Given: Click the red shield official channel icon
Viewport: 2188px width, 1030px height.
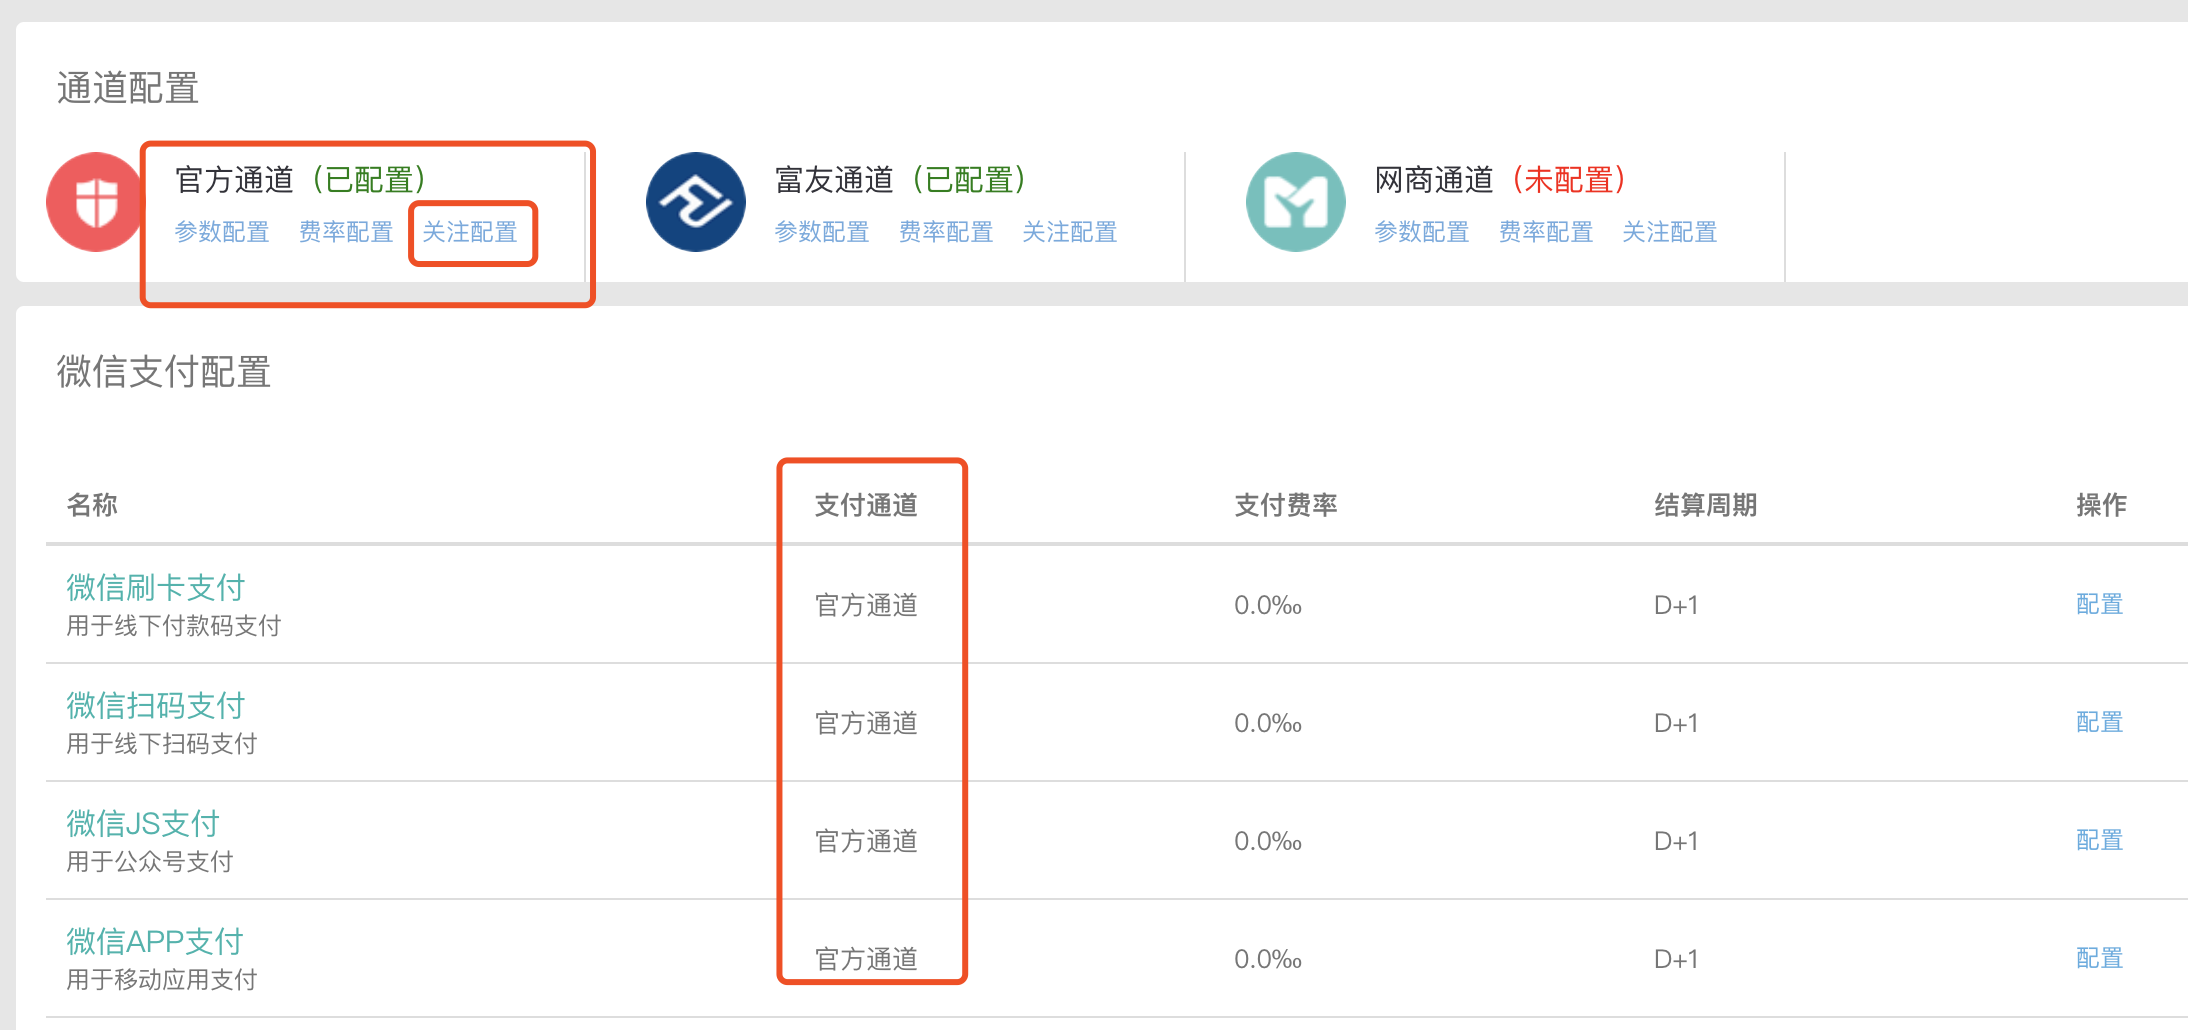Looking at the screenshot, I should click(95, 202).
